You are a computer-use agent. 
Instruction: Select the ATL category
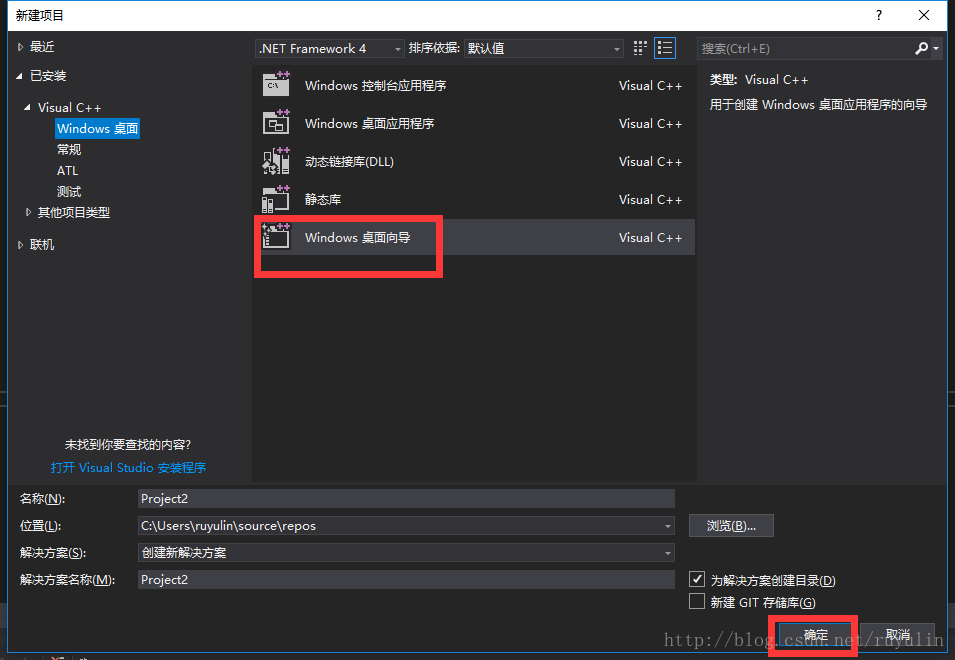(68, 171)
